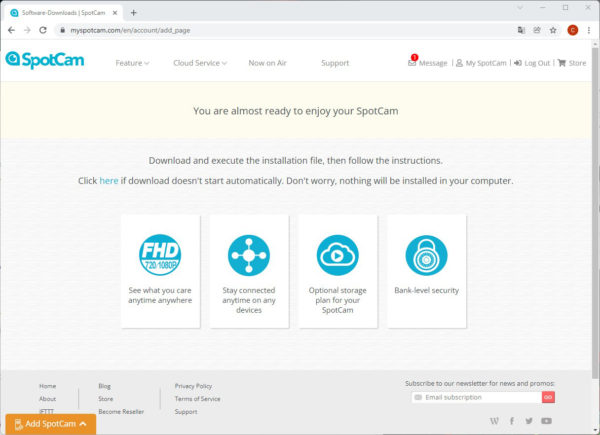Click the Store shopping cart icon

coord(562,63)
